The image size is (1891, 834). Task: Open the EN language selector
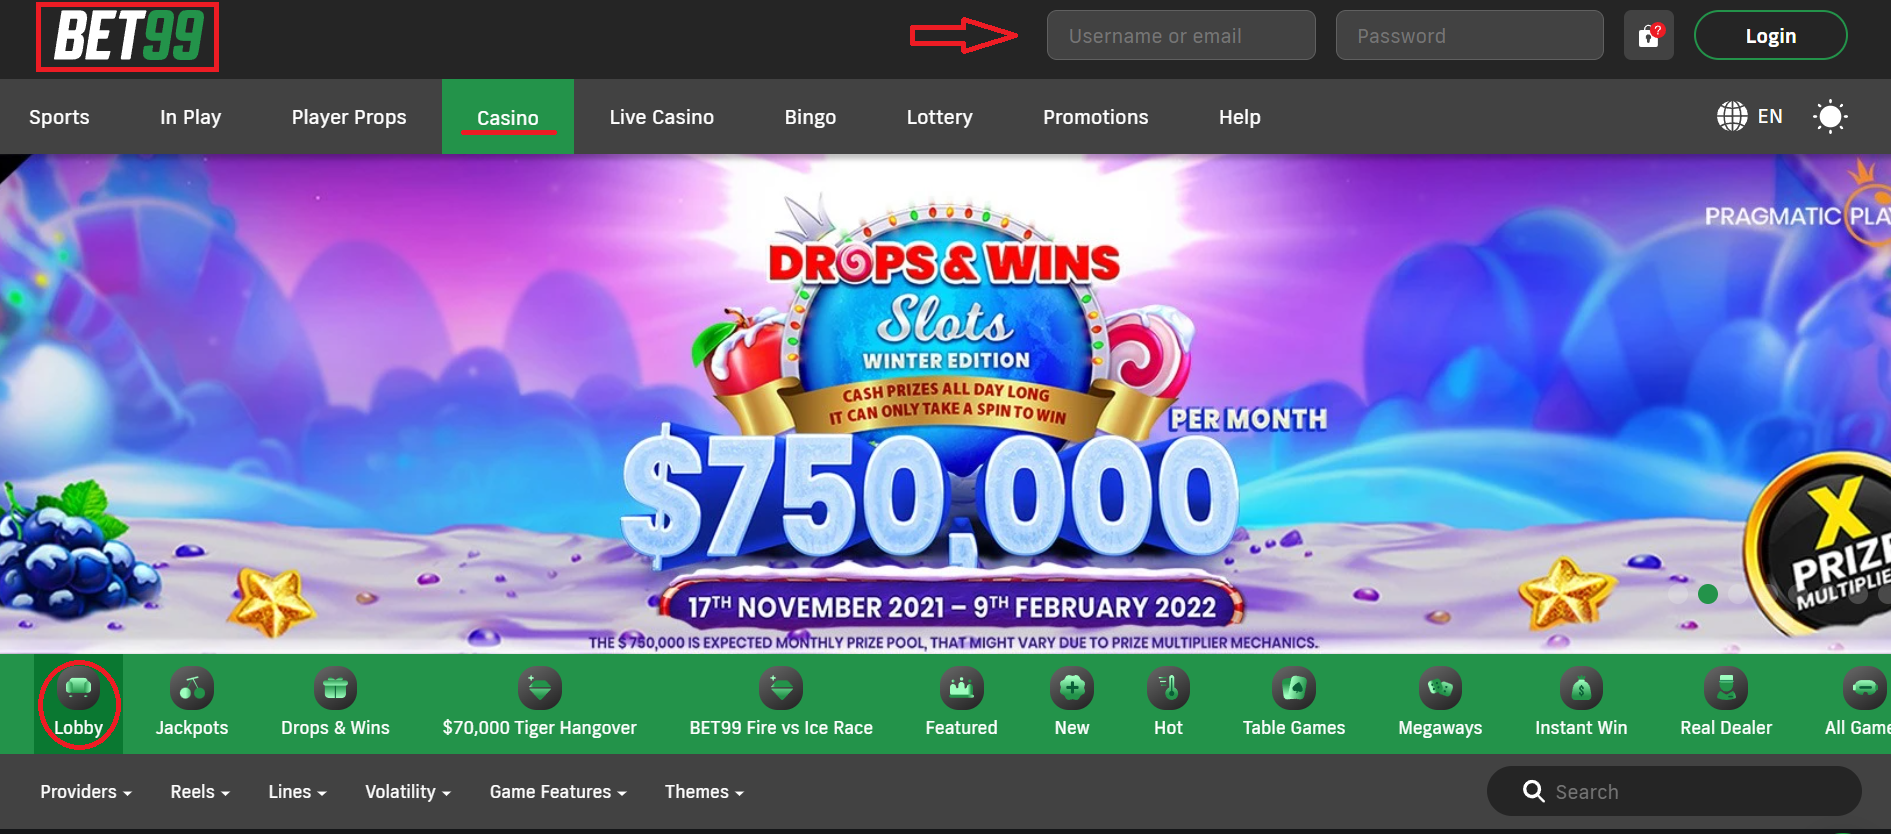[1750, 116]
